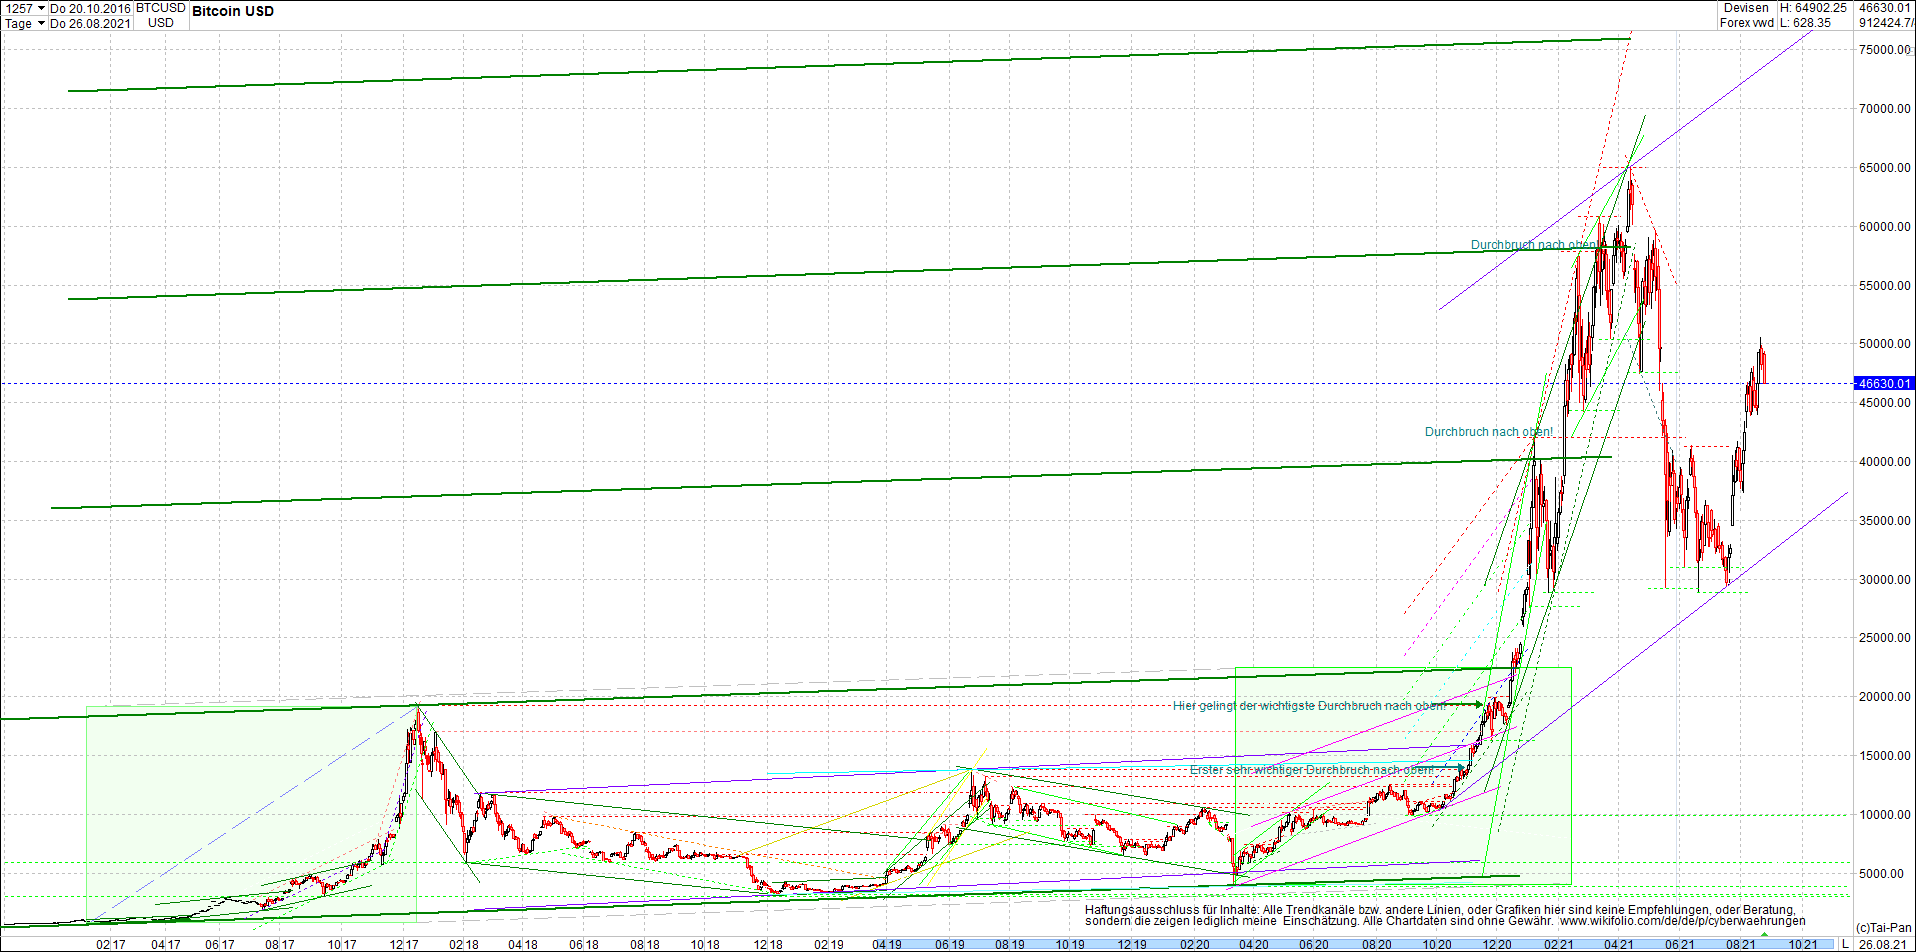
Task: Open the 1257 bar-count dropdown
Action: pyautogui.click(x=25, y=8)
